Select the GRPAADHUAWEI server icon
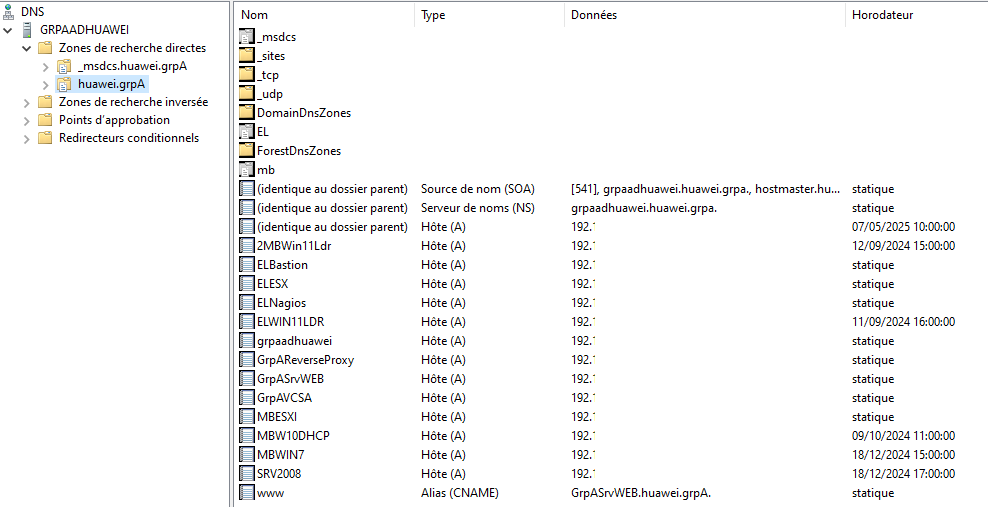This screenshot has height=507, width=988. click(26, 30)
